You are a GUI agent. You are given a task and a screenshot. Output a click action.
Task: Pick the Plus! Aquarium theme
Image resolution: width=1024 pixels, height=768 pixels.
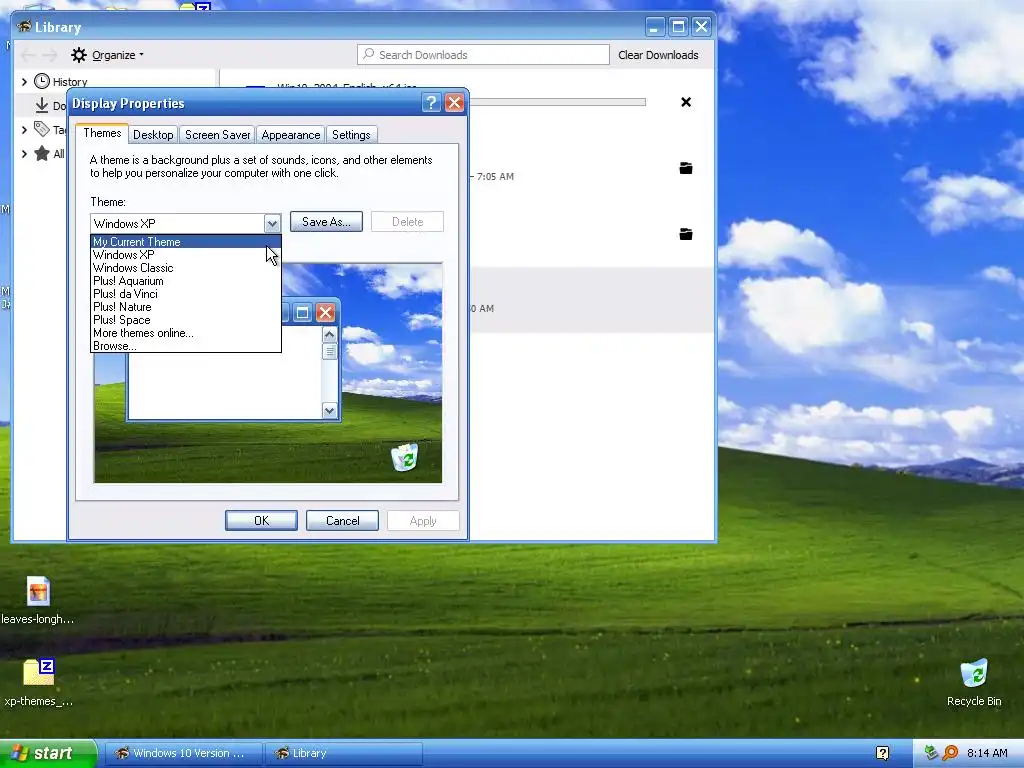tap(185, 281)
